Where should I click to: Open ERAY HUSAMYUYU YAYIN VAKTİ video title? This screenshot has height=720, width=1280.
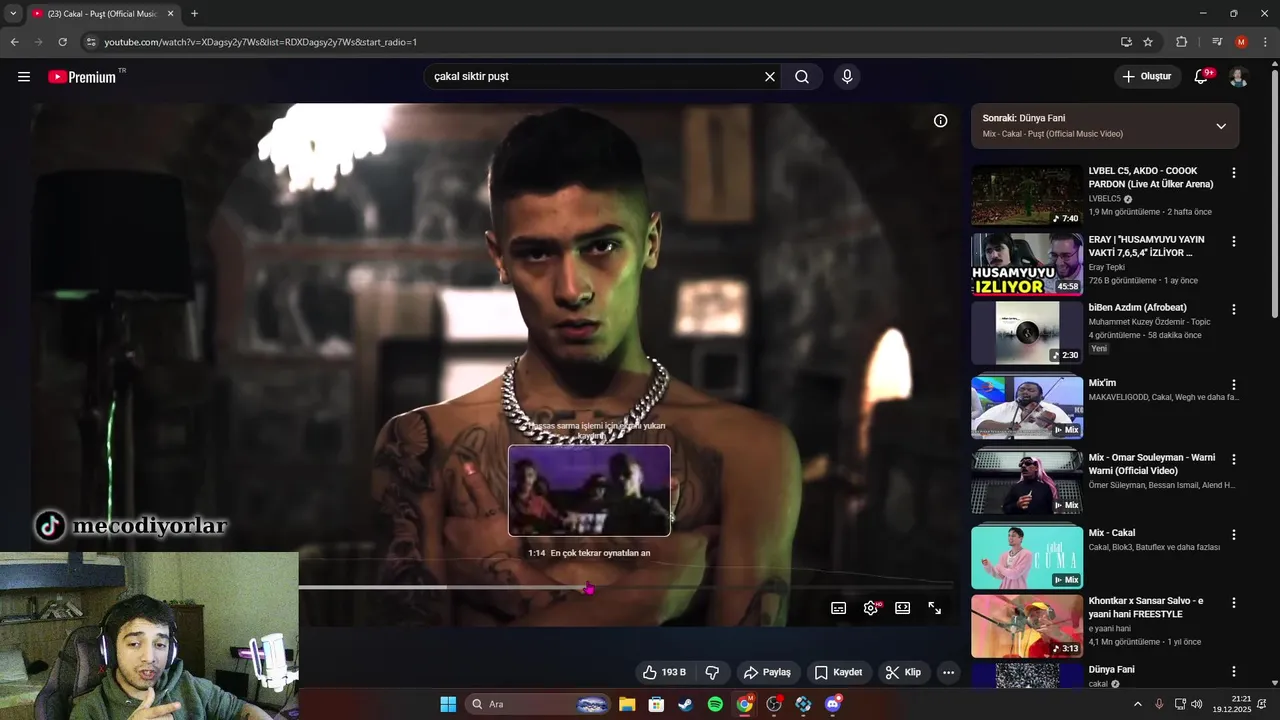tap(1147, 246)
